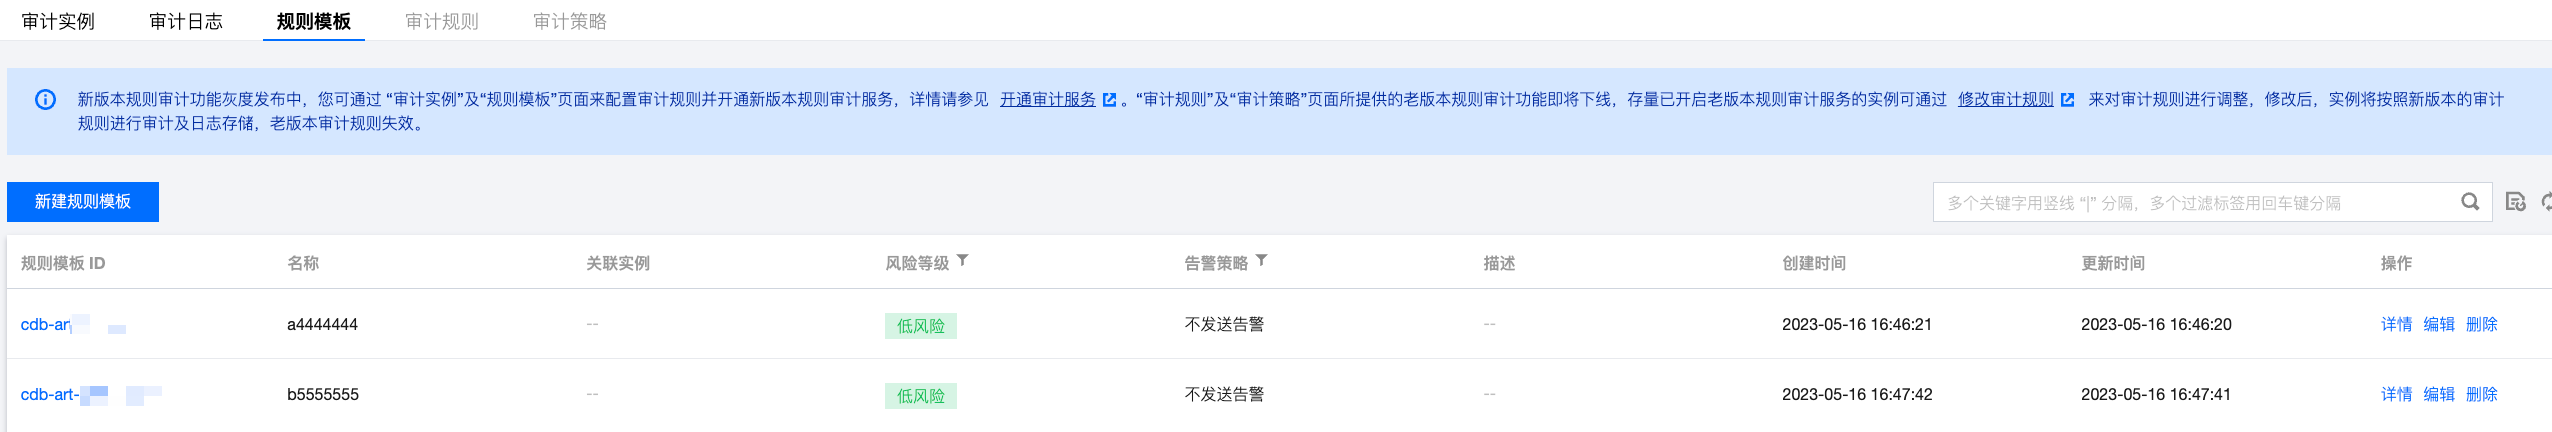Switch to 审计实例 tab

click(x=58, y=21)
